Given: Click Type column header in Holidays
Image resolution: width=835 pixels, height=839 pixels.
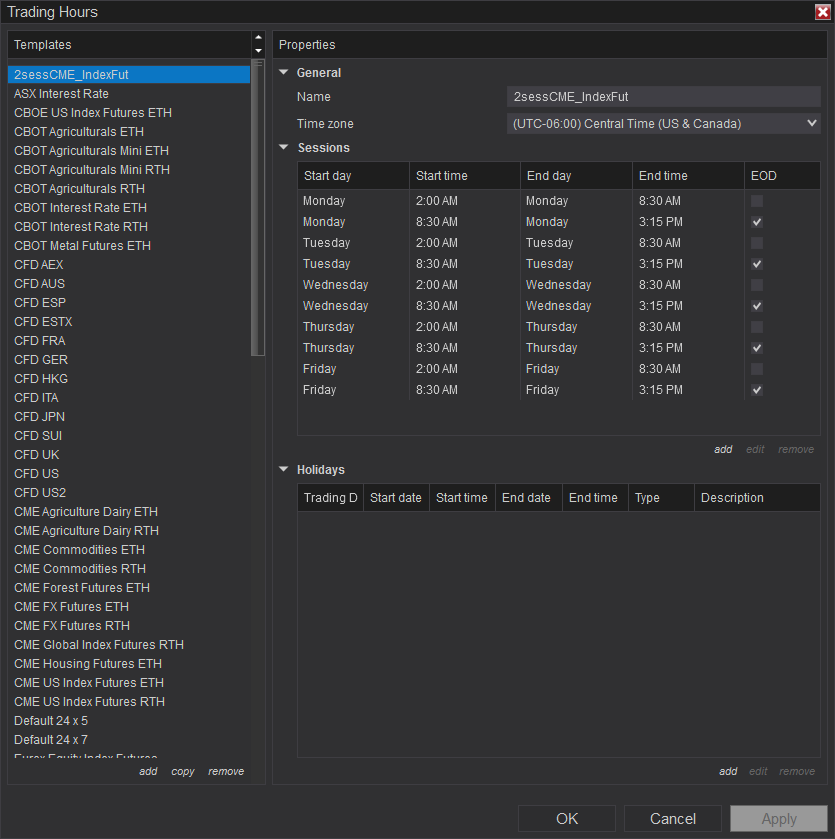Looking at the screenshot, I should coord(661,498).
